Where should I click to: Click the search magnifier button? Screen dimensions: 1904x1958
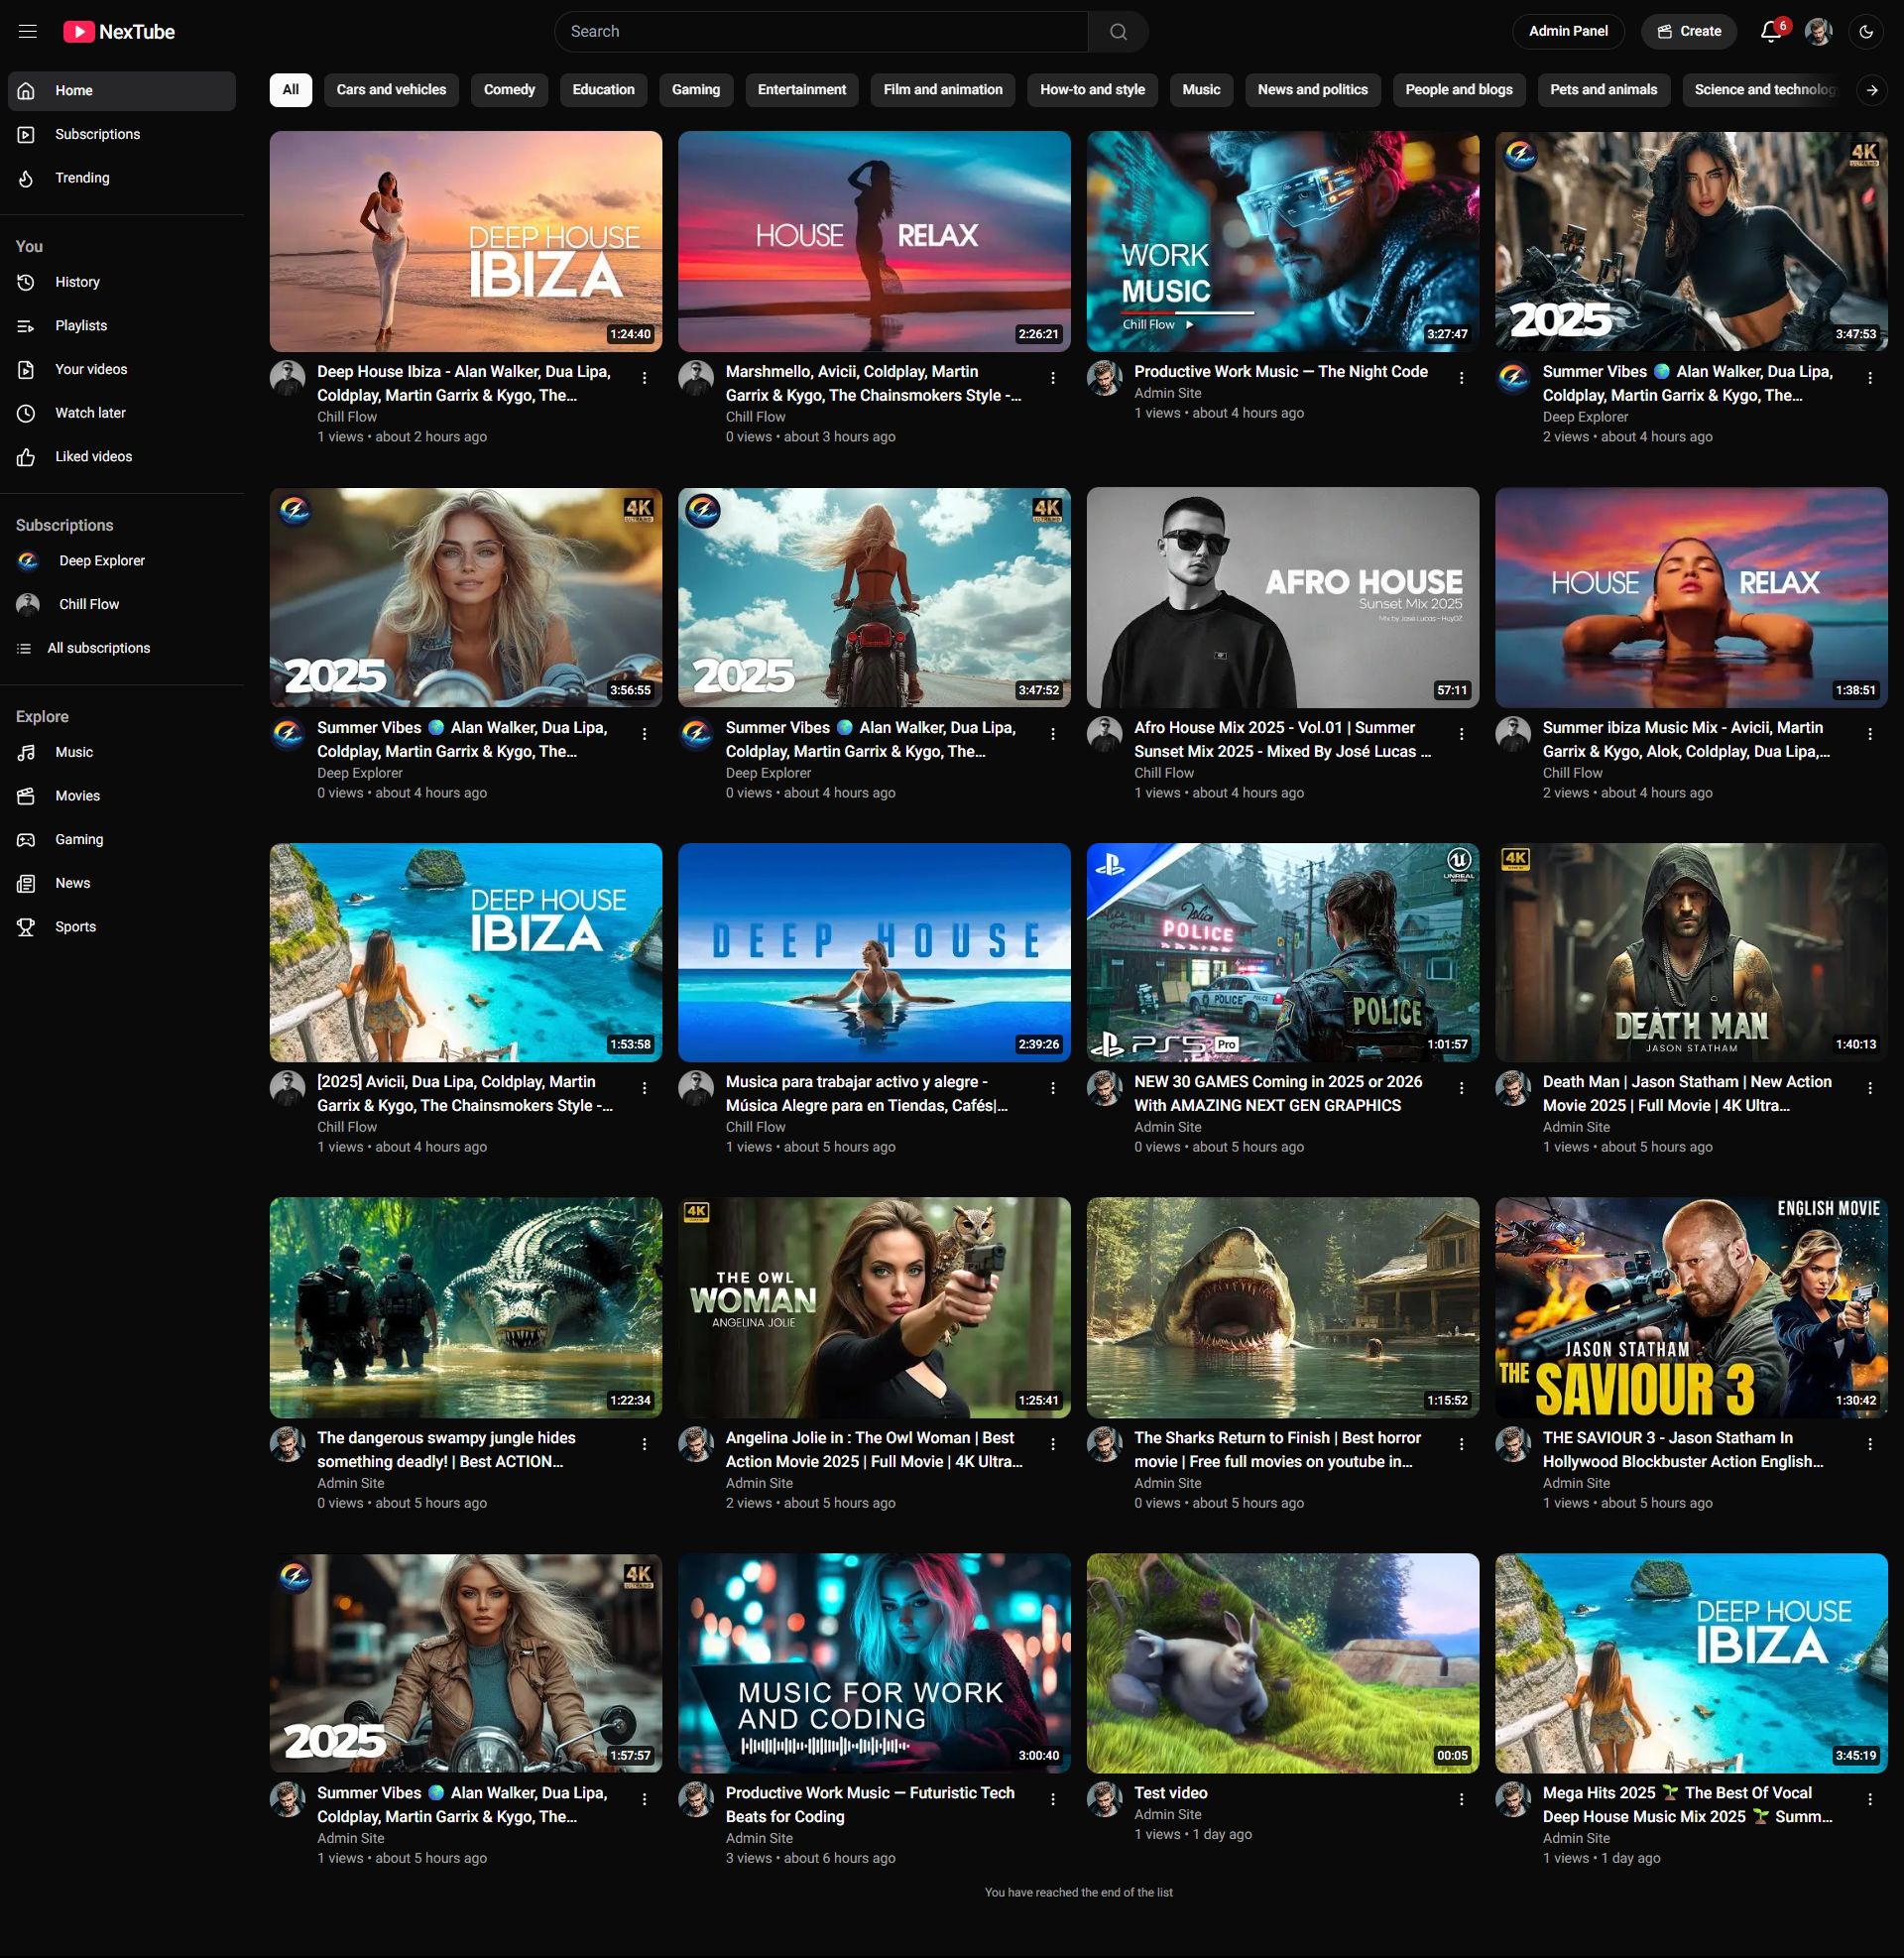click(1118, 31)
